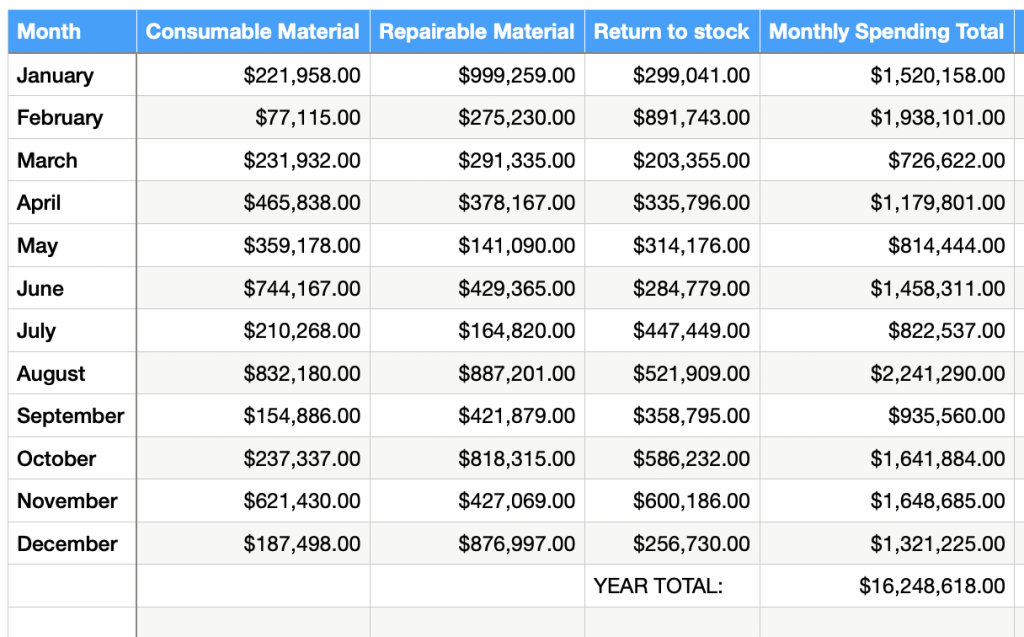The image size is (1024, 637).
Task: Click the January row label
Action: (55, 75)
